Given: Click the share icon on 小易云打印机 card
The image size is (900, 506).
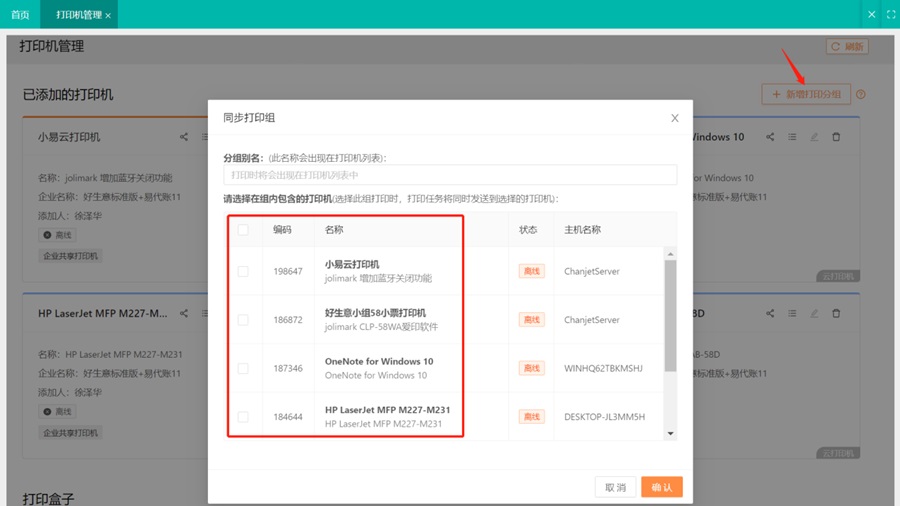Looking at the screenshot, I should click(x=184, y=137).
